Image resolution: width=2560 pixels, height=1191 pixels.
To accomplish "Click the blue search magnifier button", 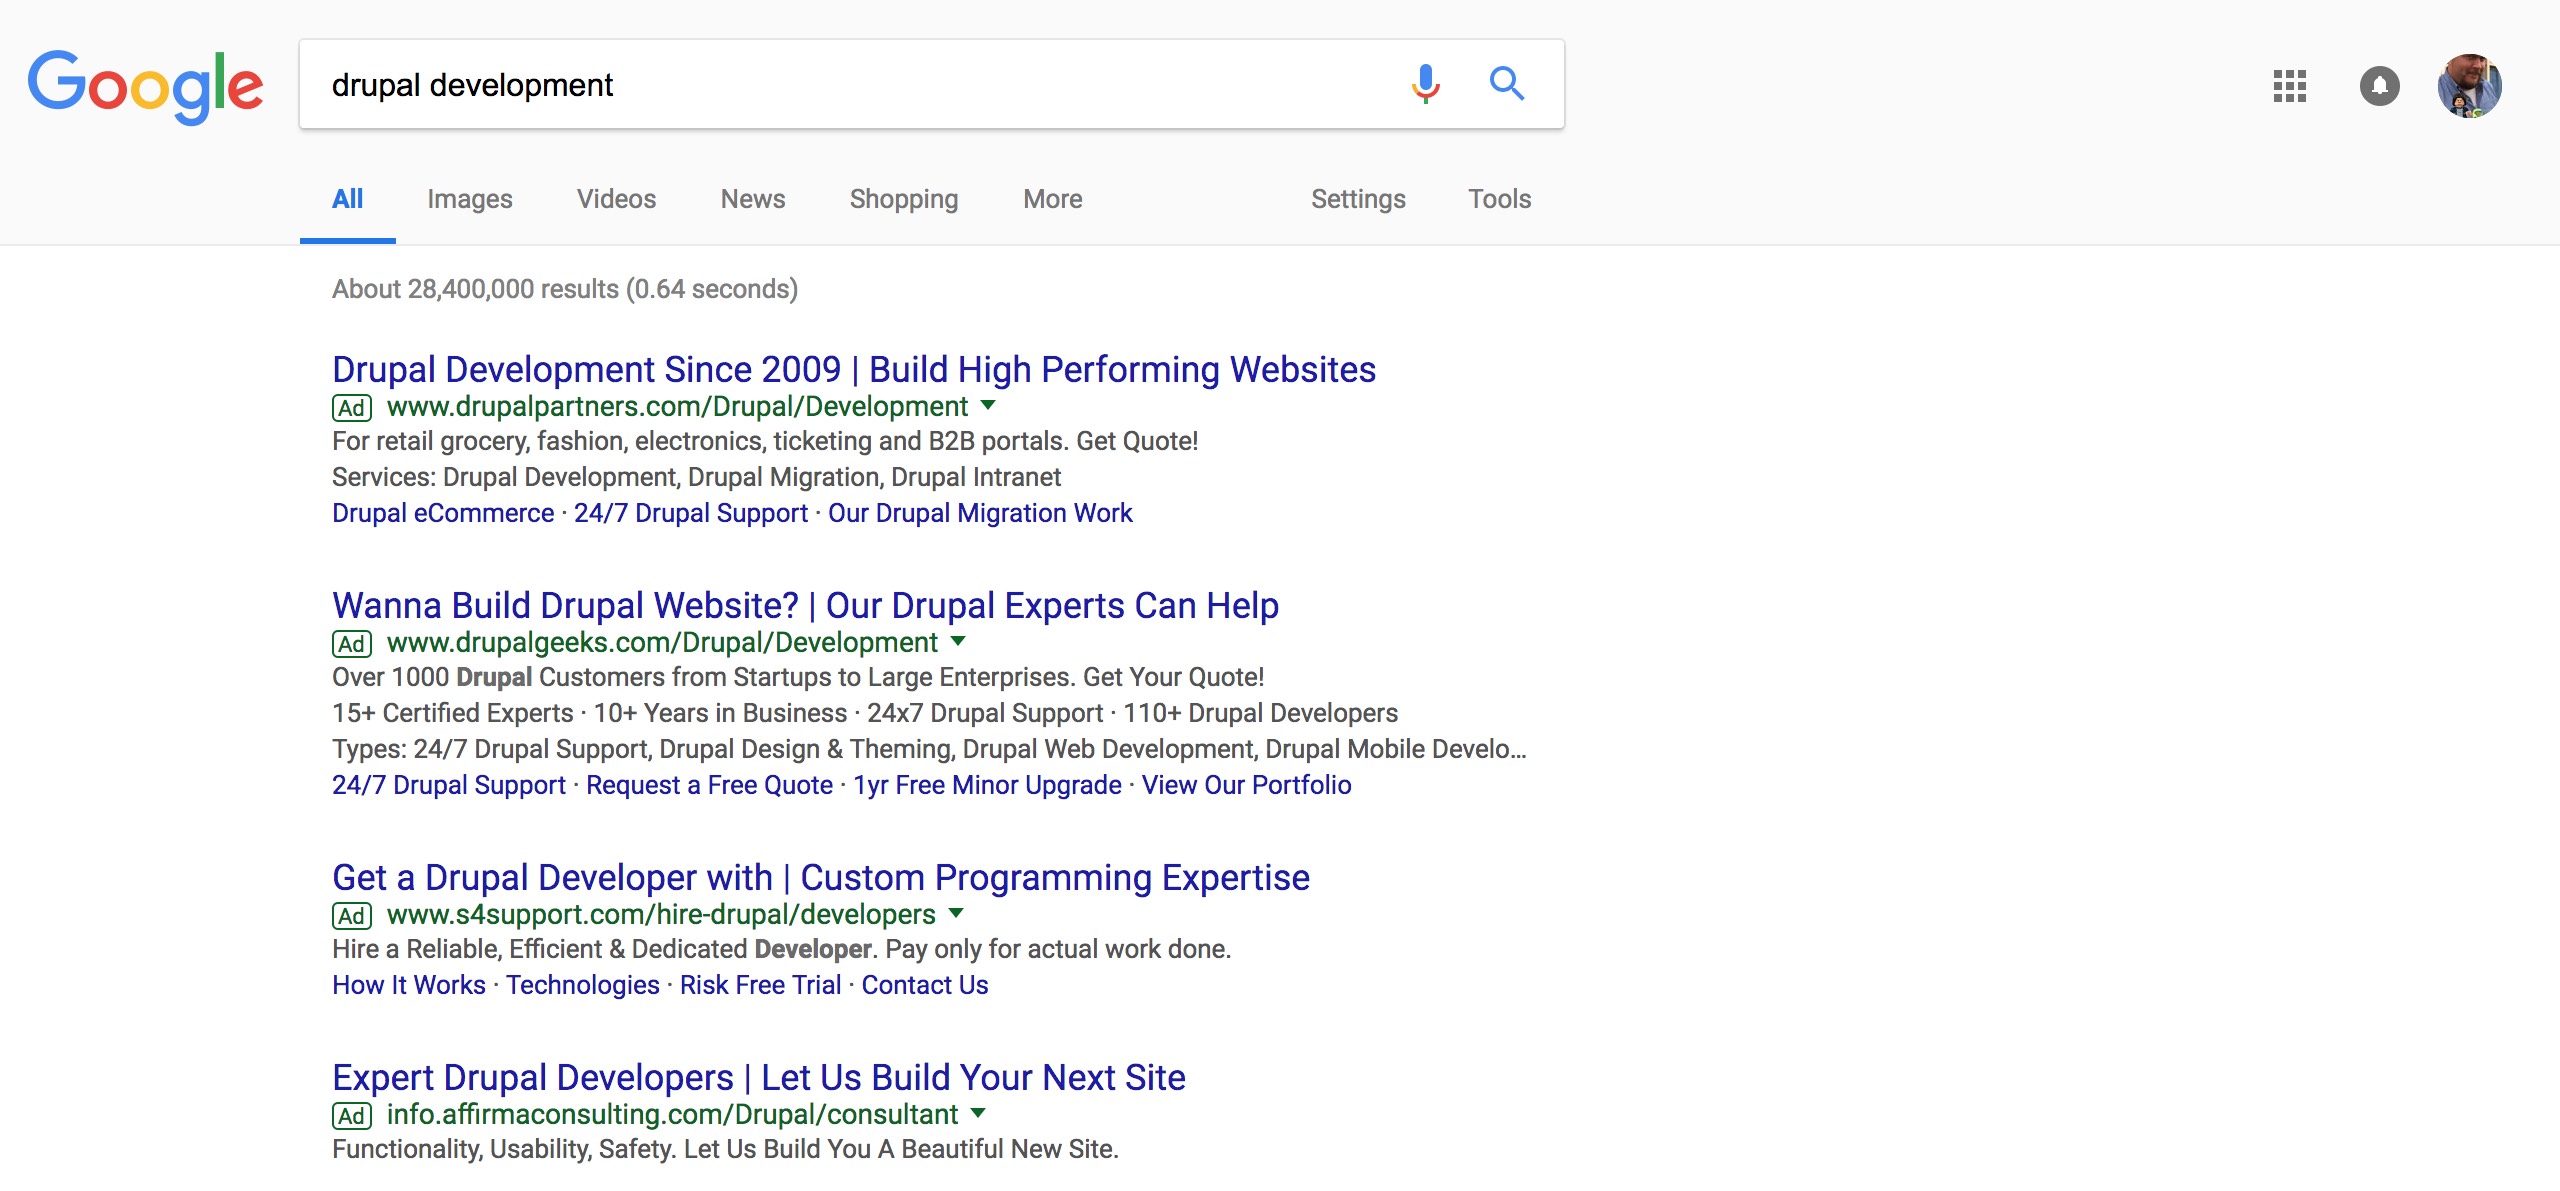I will click(x=1507, y=84).
